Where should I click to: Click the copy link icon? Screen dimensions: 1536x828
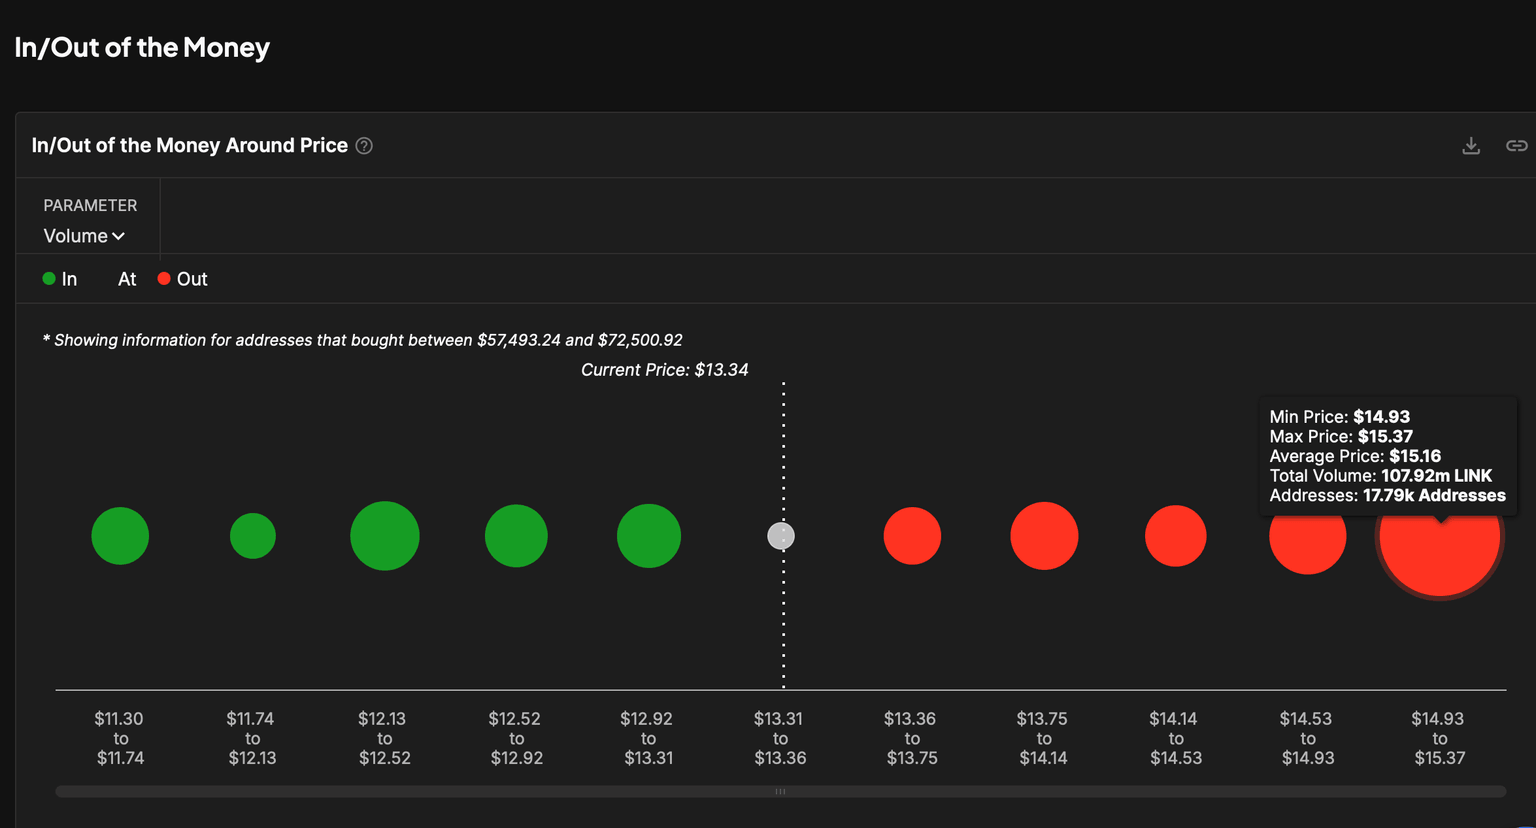click(1516, 146)
